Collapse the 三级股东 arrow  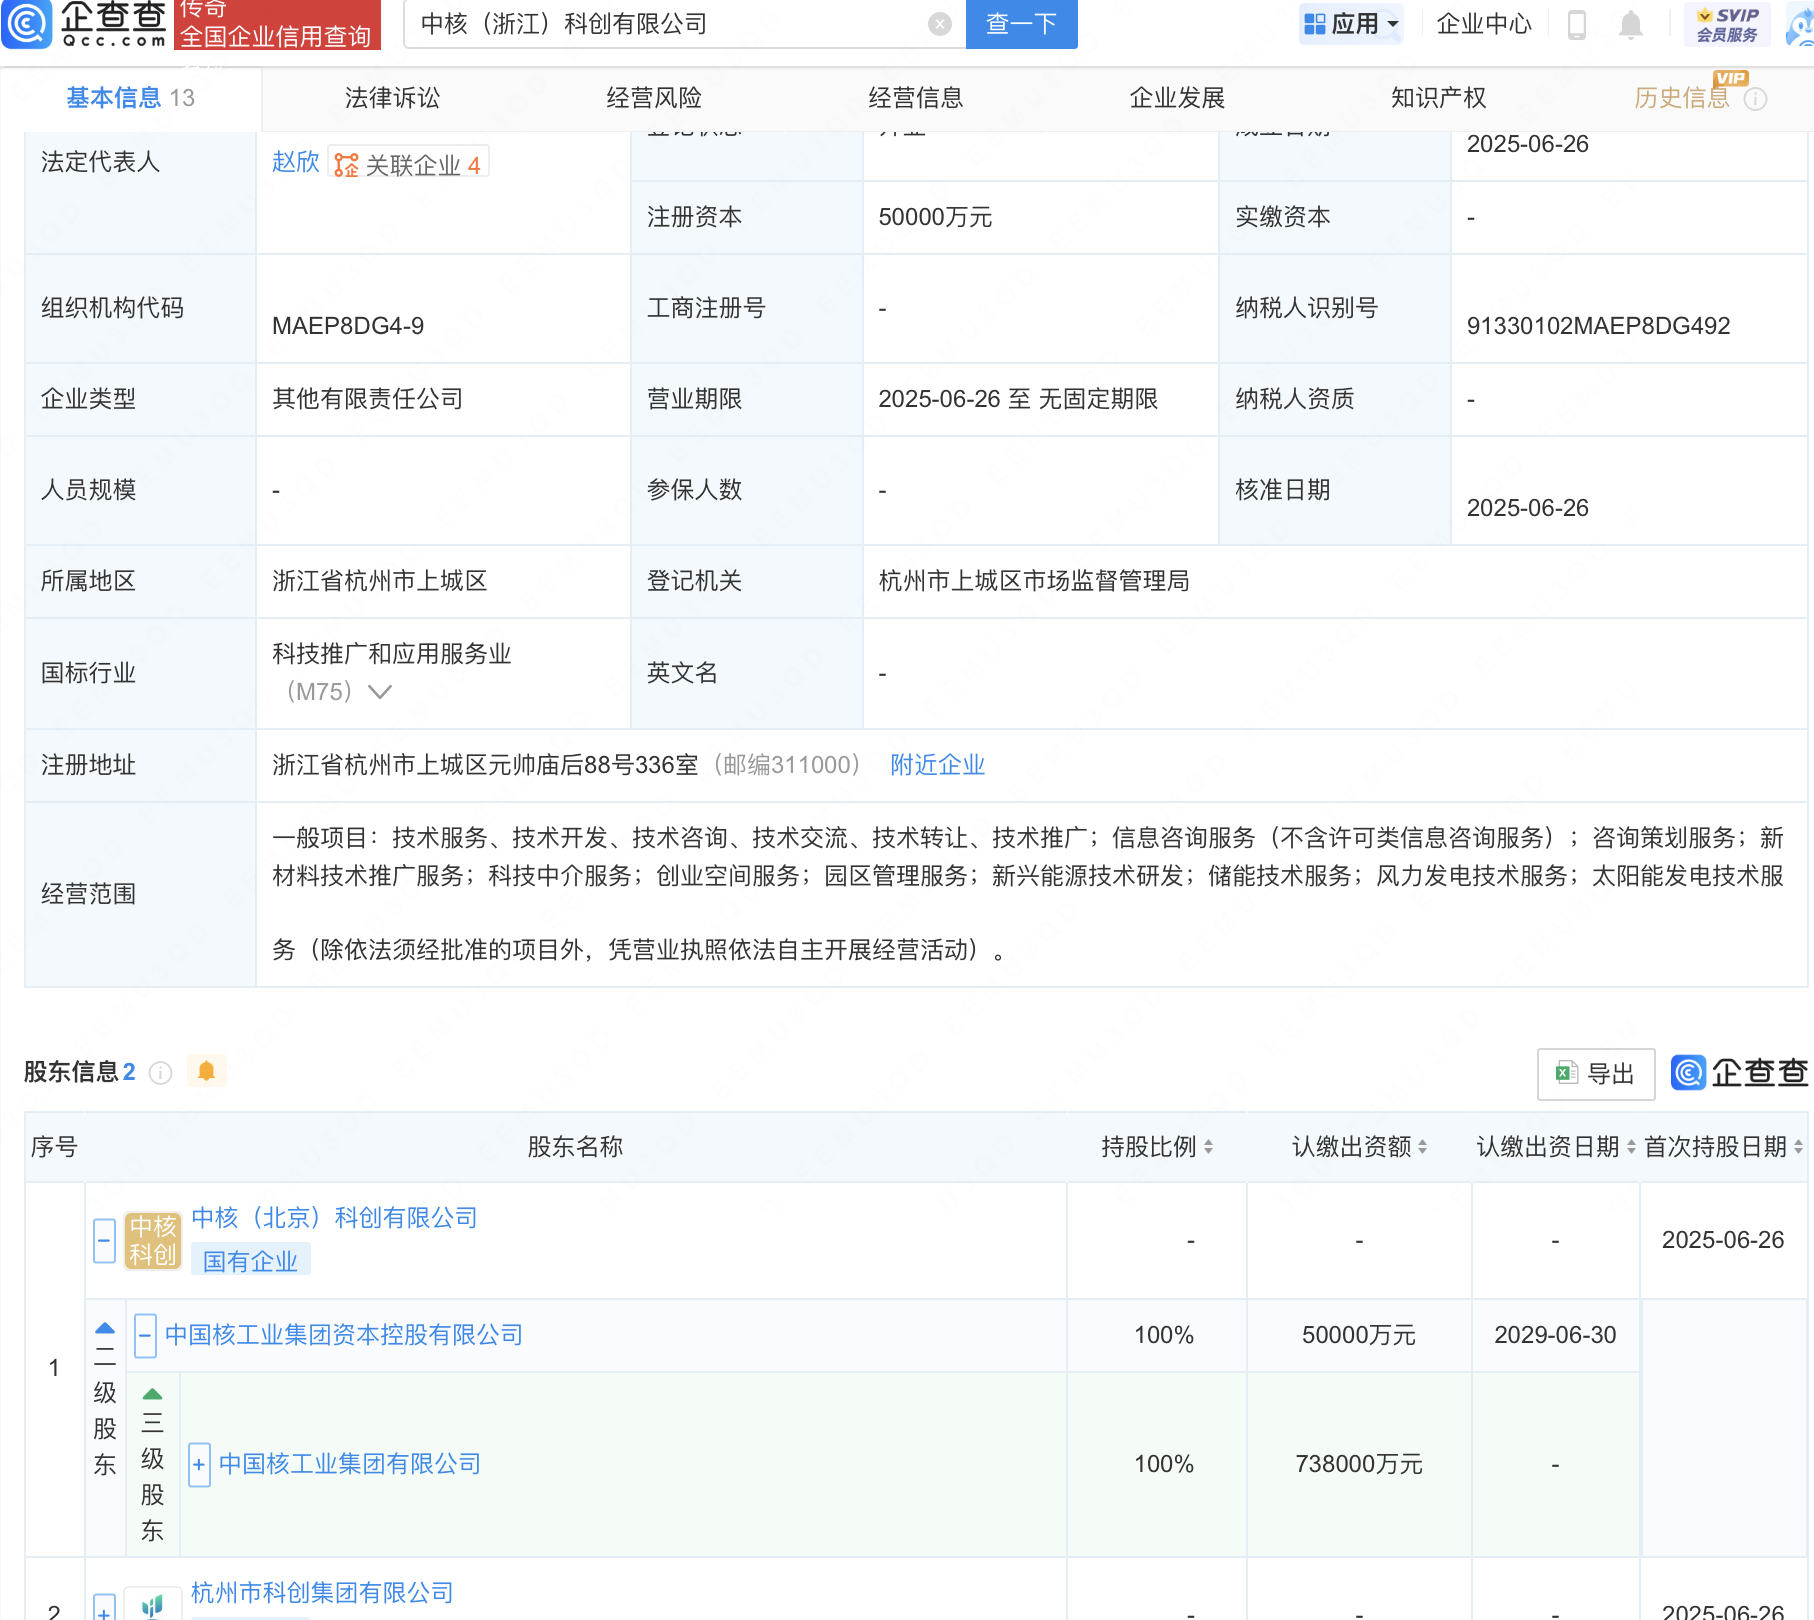click(152, 1394)
